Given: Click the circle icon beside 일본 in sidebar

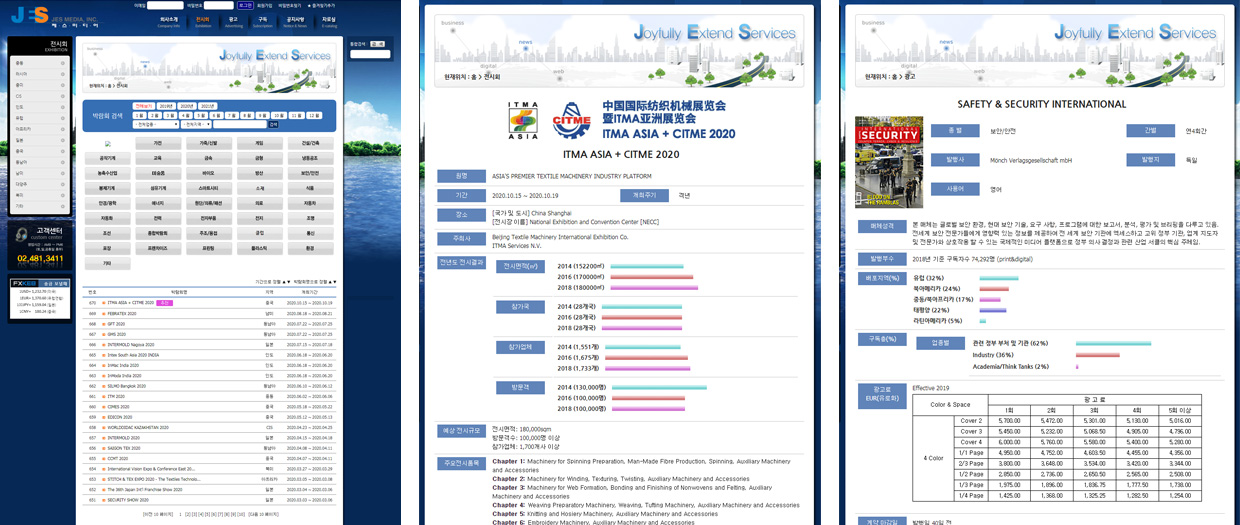Looking at the screenshot, I should (63, 140).
